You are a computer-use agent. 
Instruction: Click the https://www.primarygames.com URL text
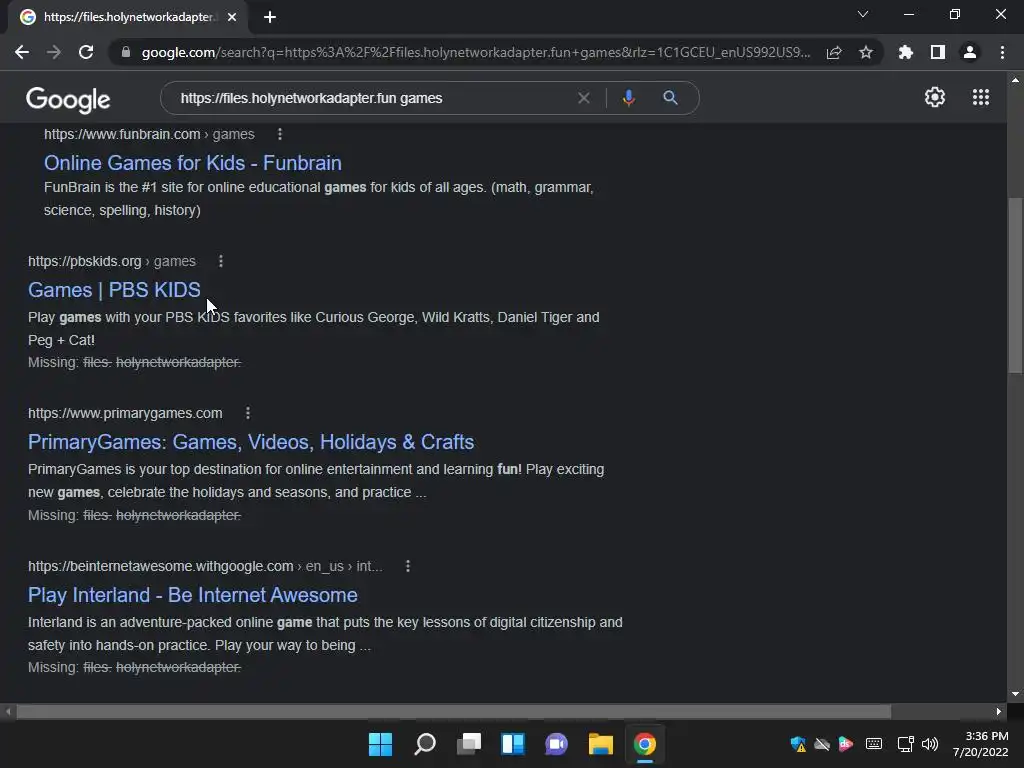pos(125,413)
